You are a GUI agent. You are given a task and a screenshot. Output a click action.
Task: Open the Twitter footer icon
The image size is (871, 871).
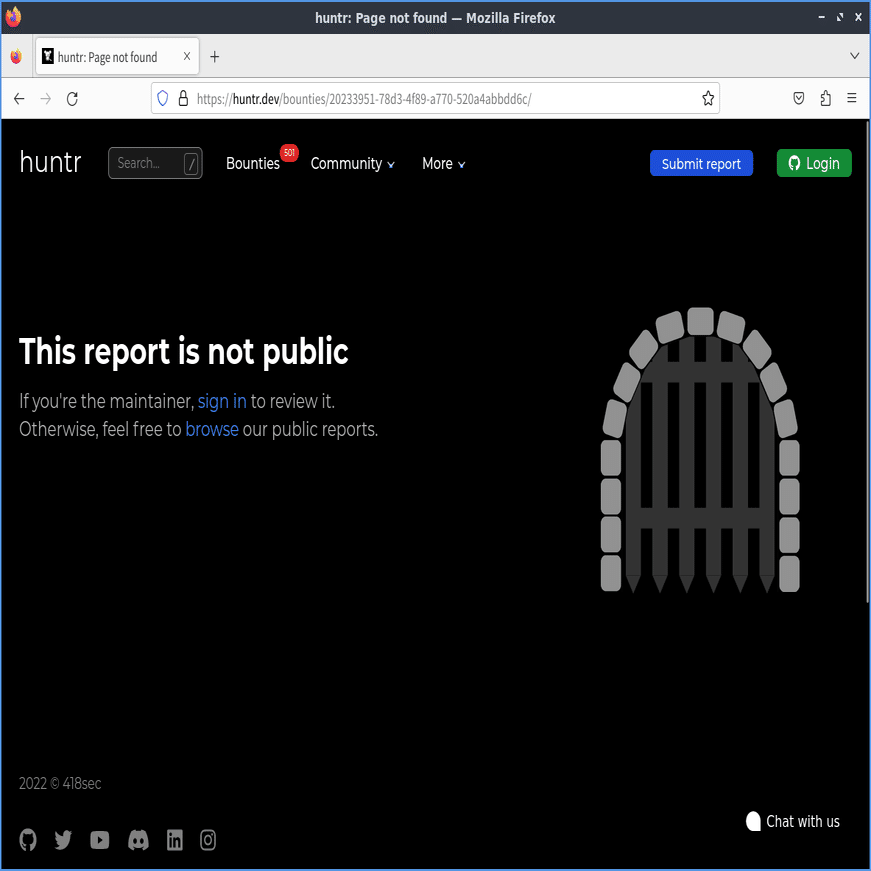tap(63, 840)
